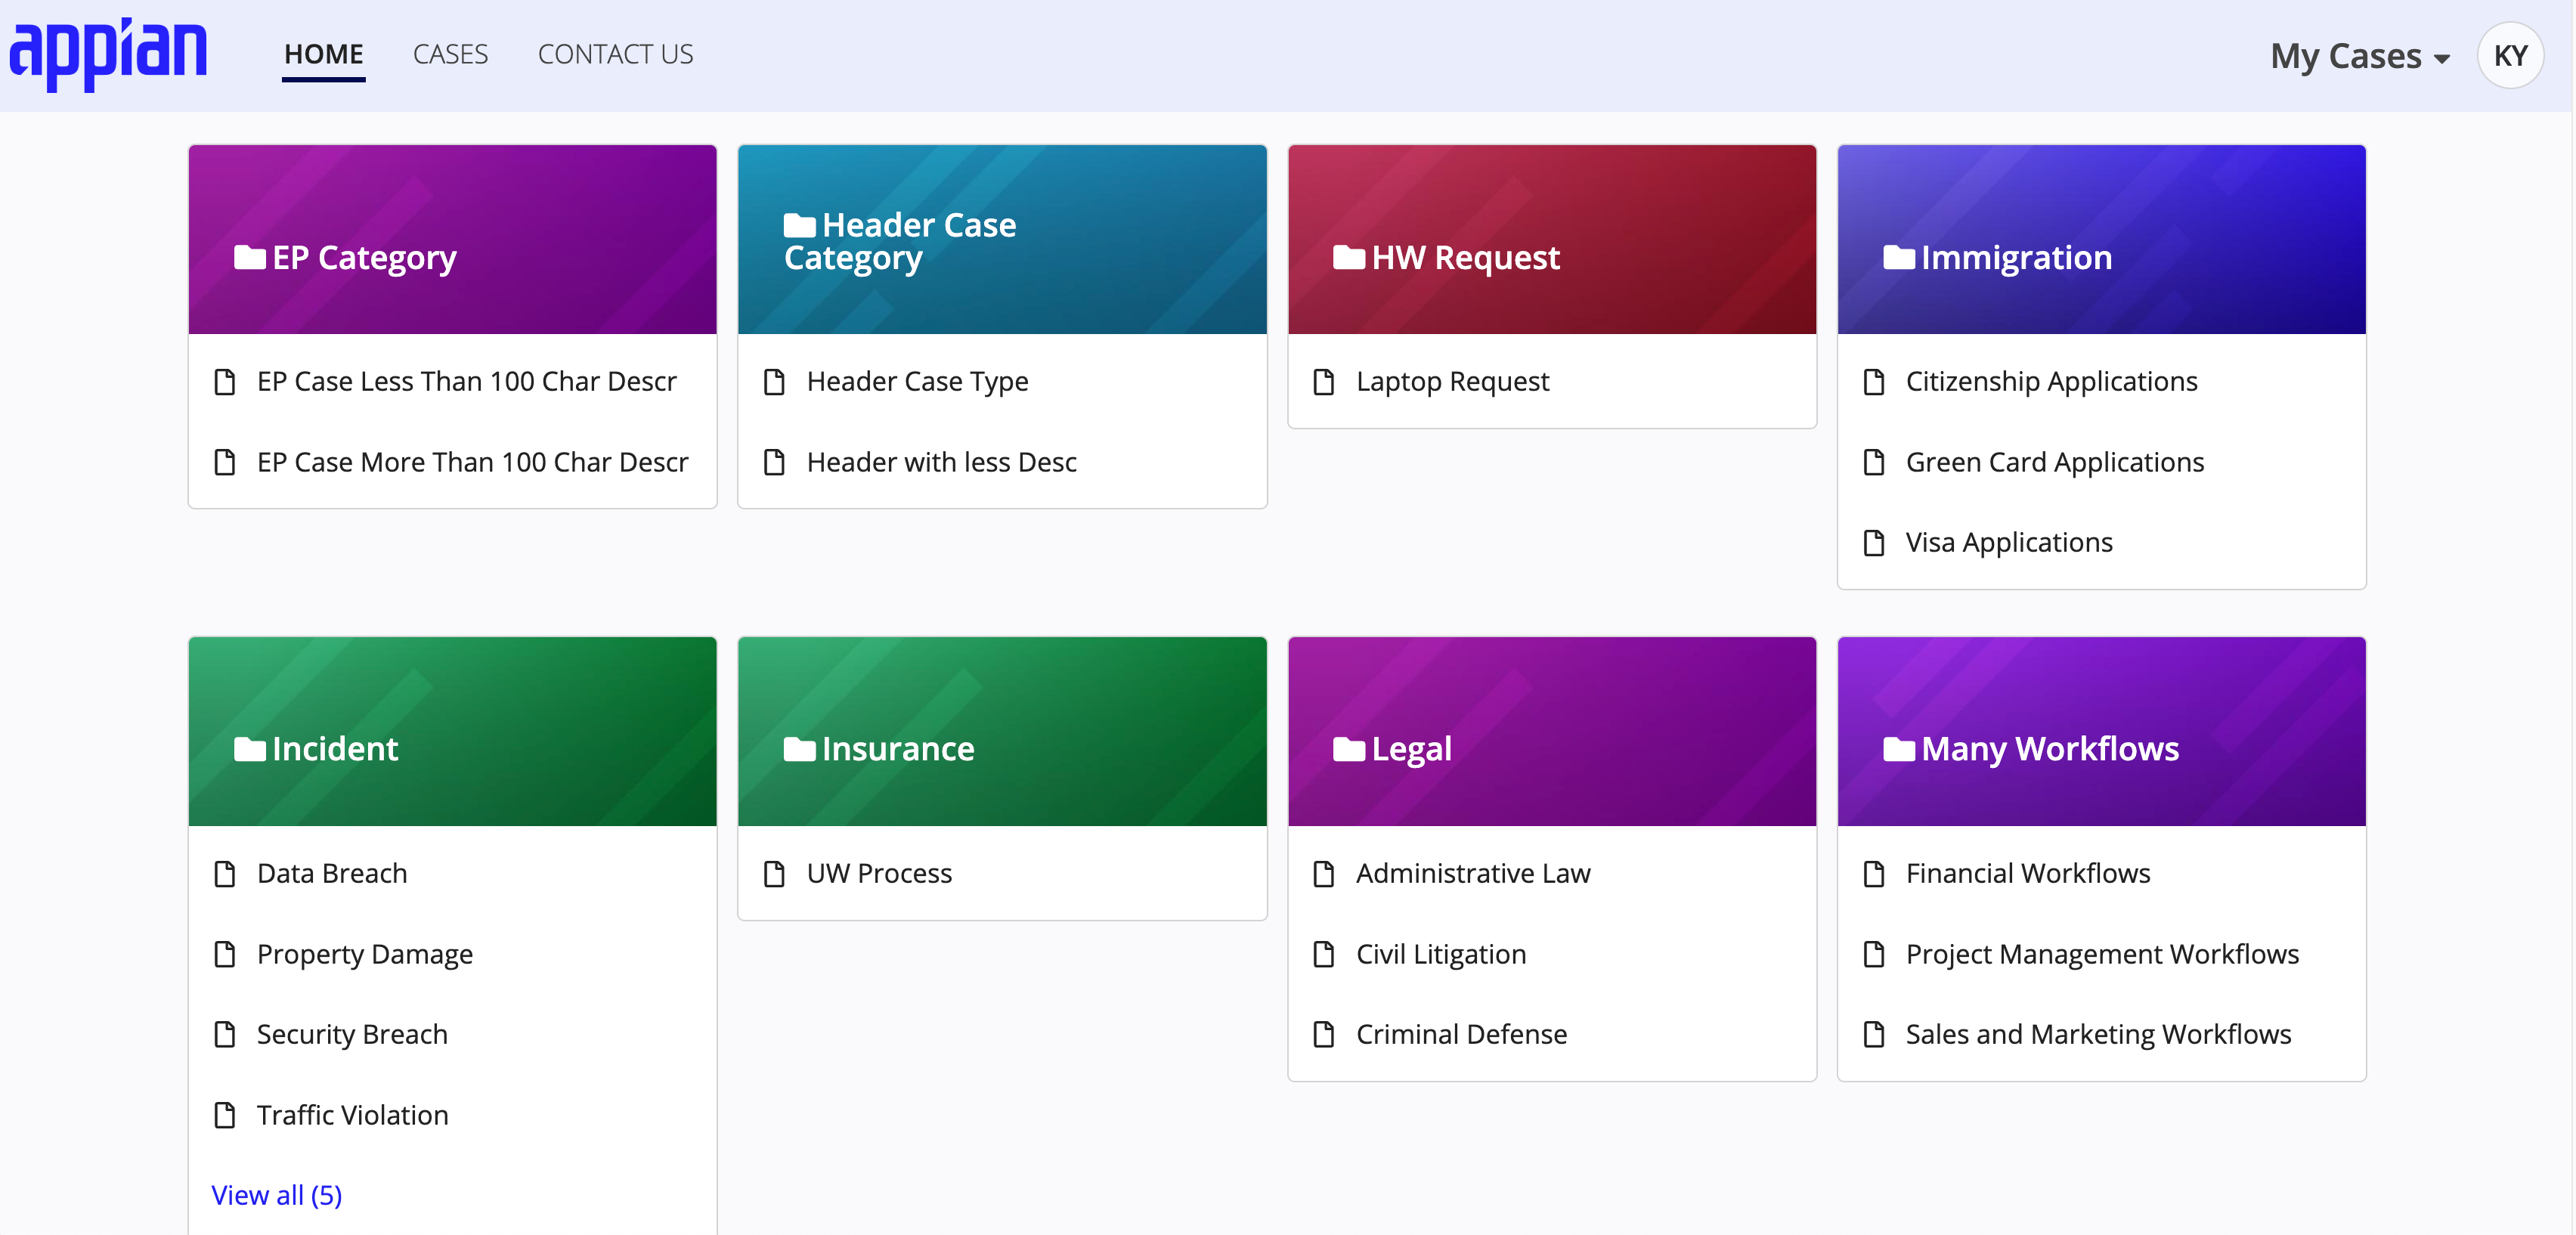This screenshot has height=1235, width=2576.
Task: Click the EP Category folder icon
Action: click(x=249, y=258)
